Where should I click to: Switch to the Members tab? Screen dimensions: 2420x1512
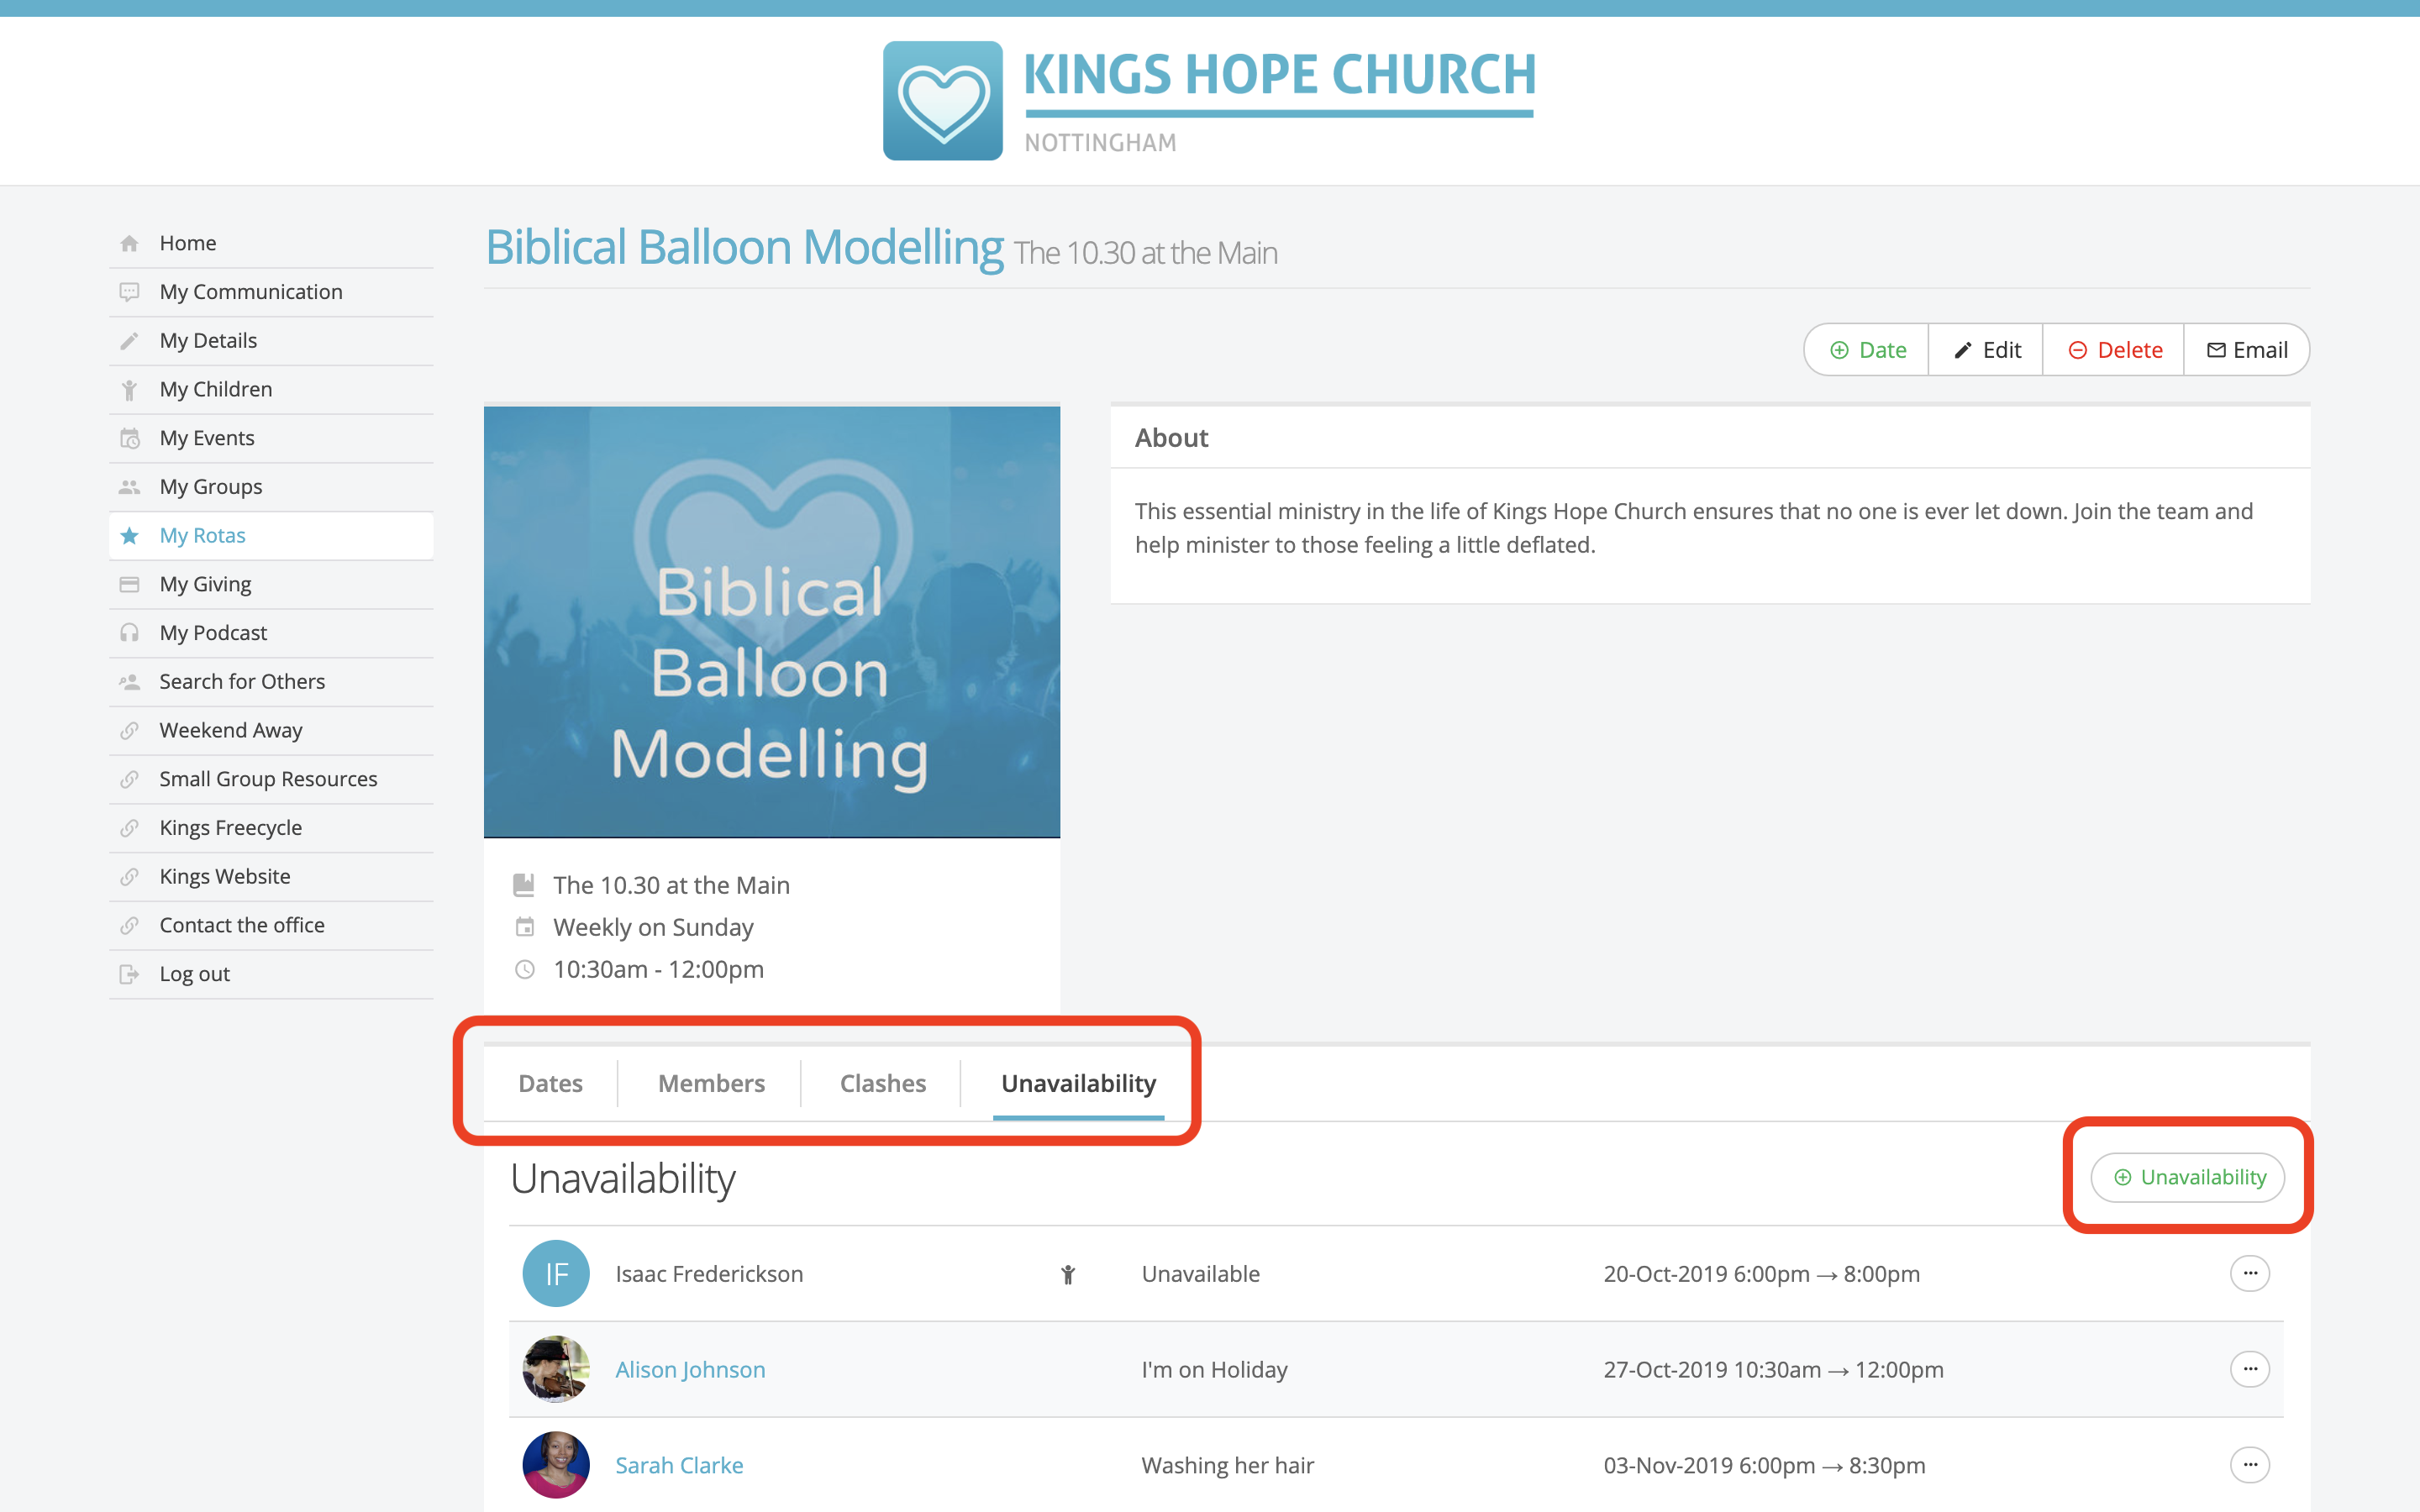[x=711, y=1083]
